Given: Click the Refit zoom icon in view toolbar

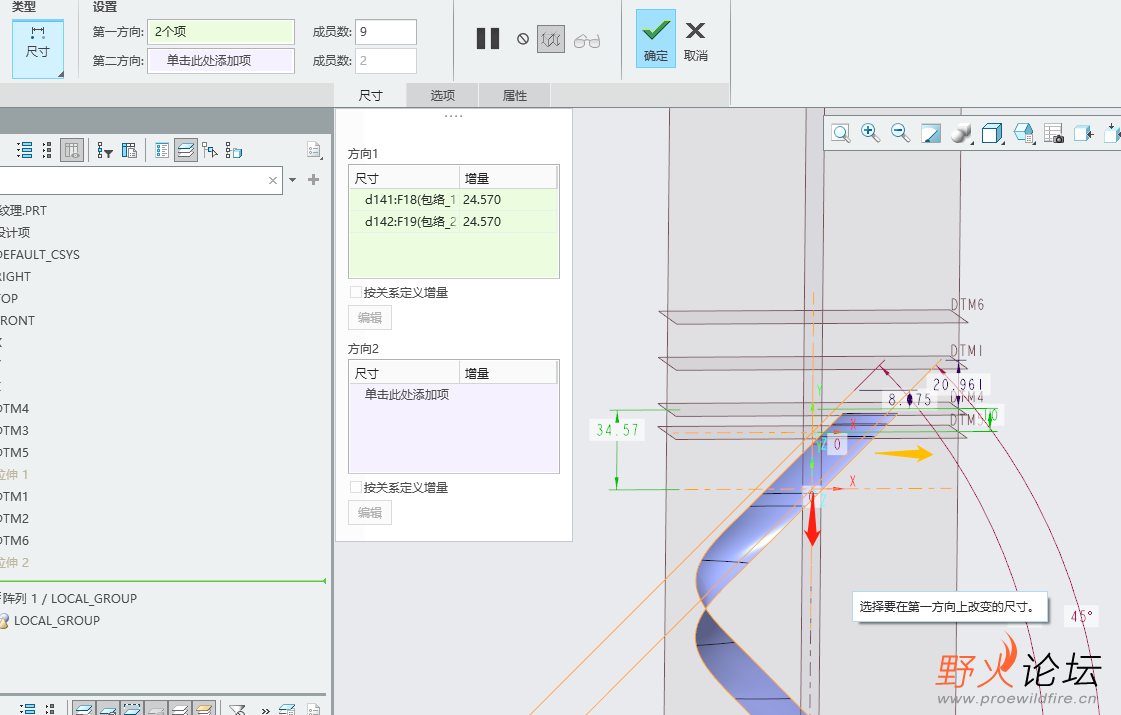Looking at the screenshot, I should 841,133.
